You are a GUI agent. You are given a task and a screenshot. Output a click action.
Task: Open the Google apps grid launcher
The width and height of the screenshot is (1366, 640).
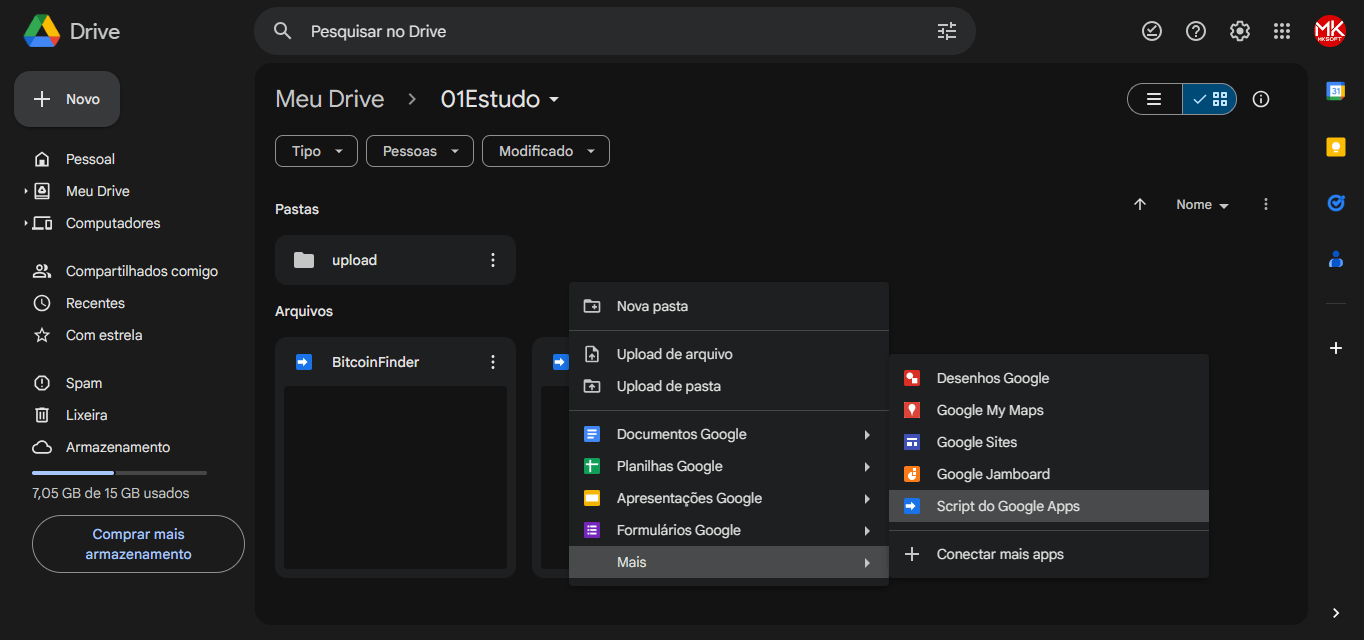[1282, 31]
